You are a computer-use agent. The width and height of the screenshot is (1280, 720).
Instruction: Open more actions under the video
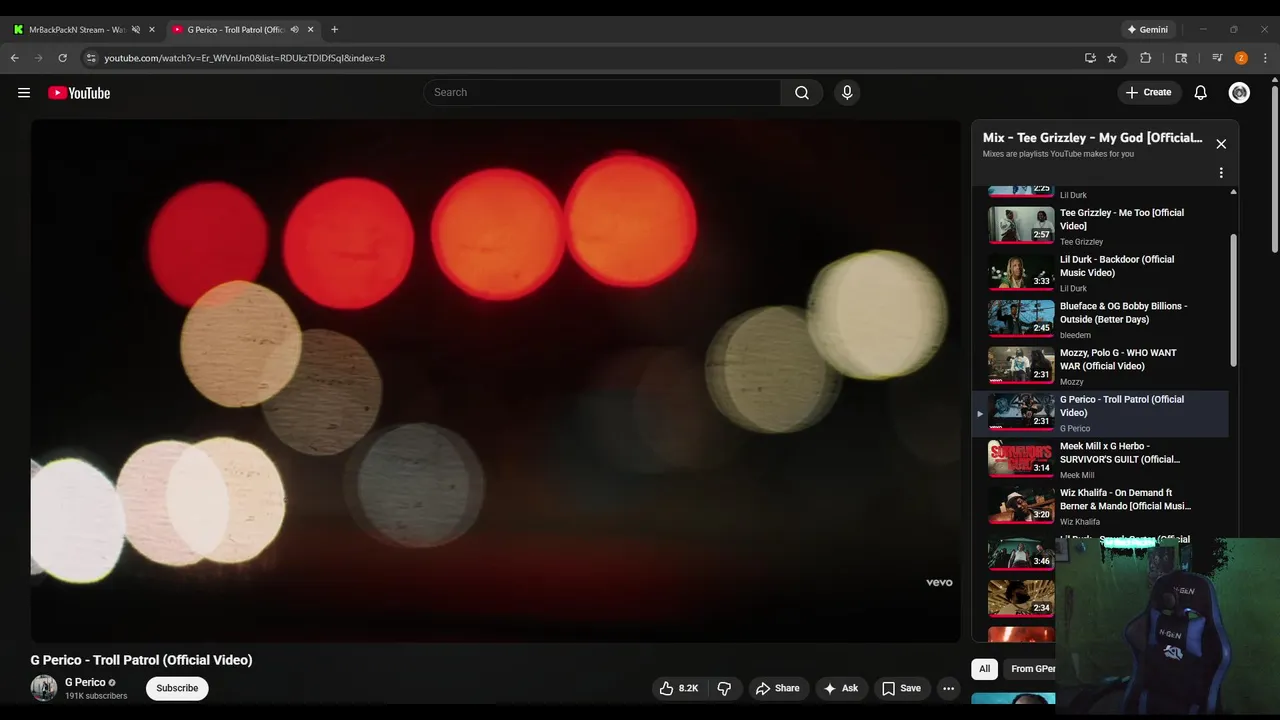click(x=949, y=688)
